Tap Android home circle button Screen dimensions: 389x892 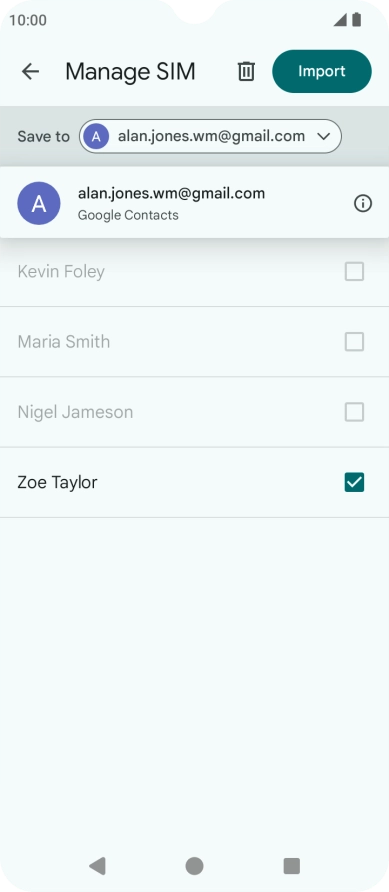194,866
